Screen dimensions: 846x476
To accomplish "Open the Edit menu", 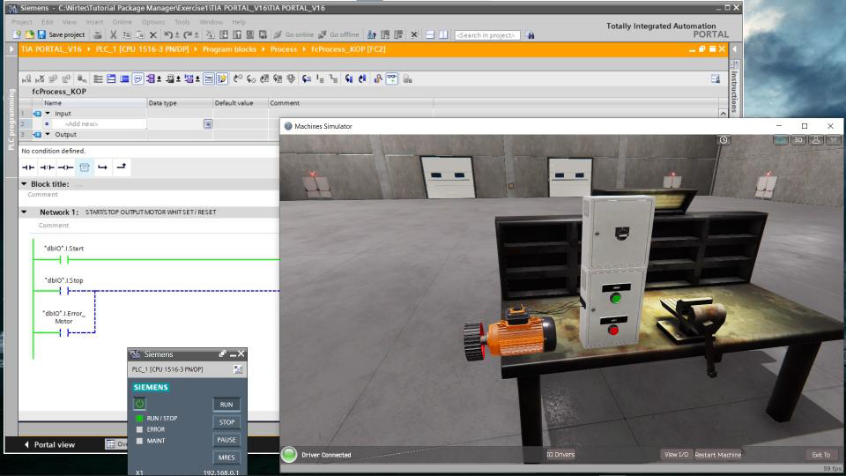I will coord(47,22).
